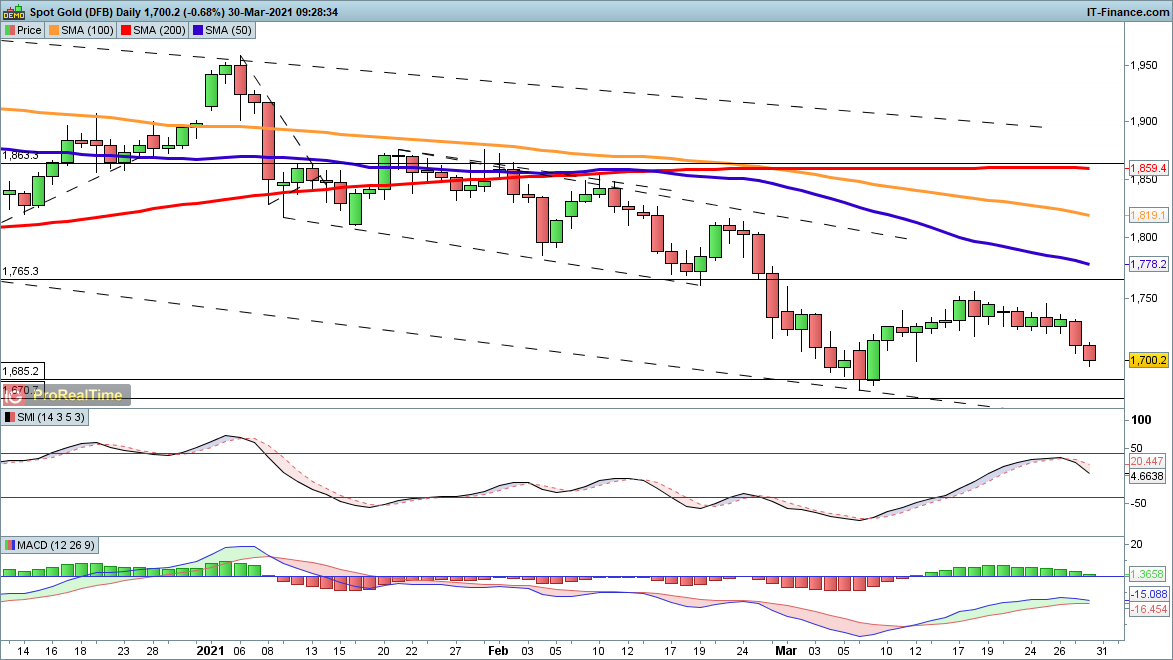Image resolution: width=1173 pixels, height=660 pixels.
Task: Click the yellow 1,700.2 current price tag
Action: tap(1148, 360)
